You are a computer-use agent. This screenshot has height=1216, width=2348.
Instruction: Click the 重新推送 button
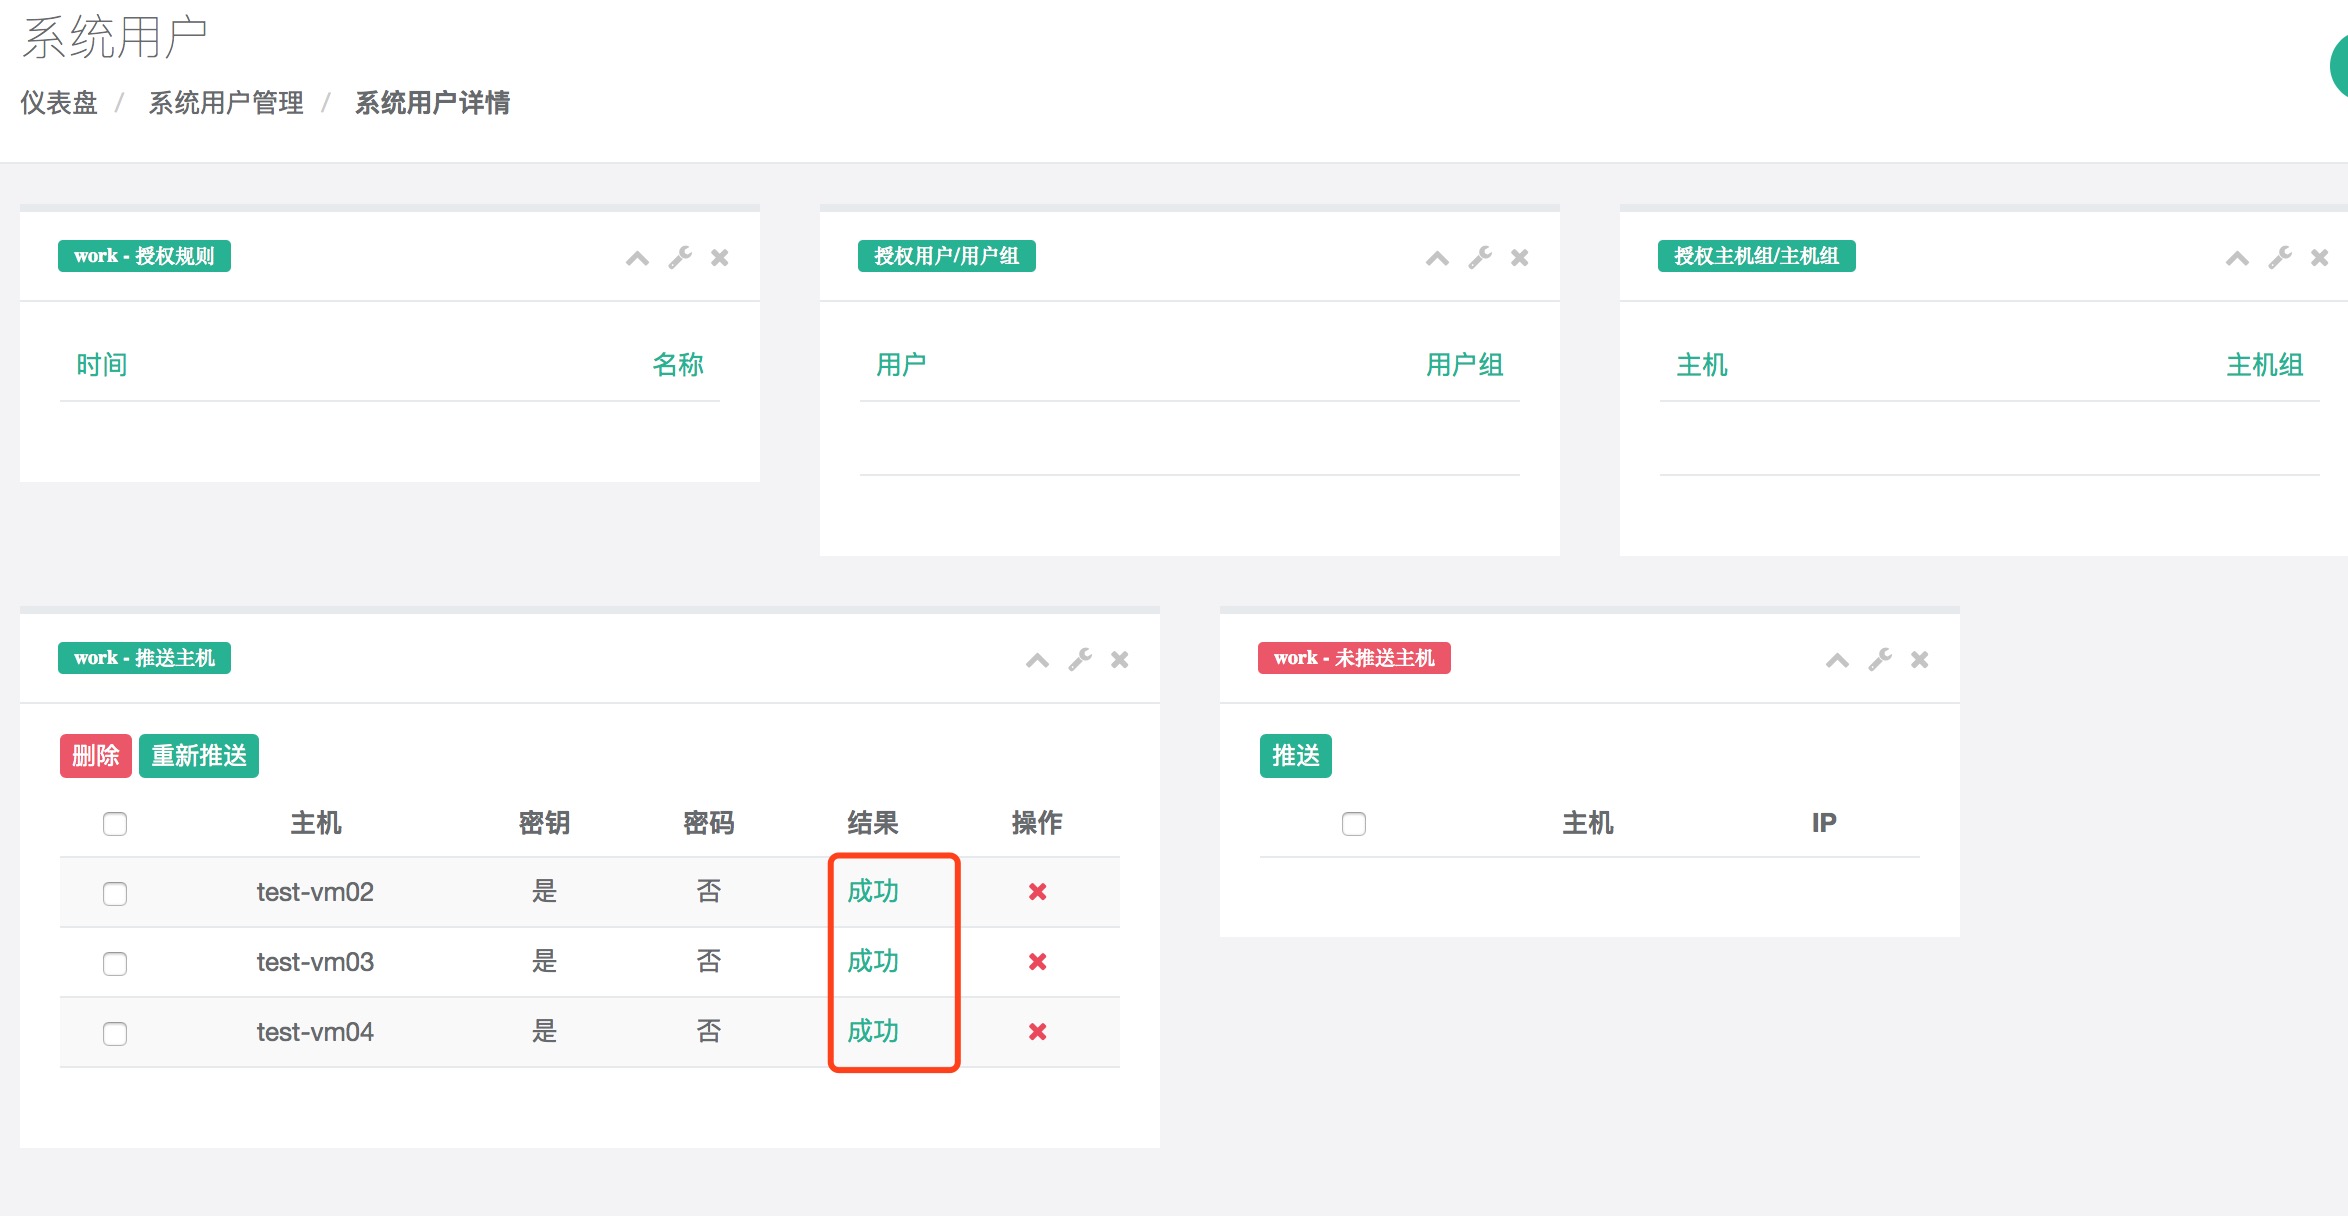[x=199, y=756]
